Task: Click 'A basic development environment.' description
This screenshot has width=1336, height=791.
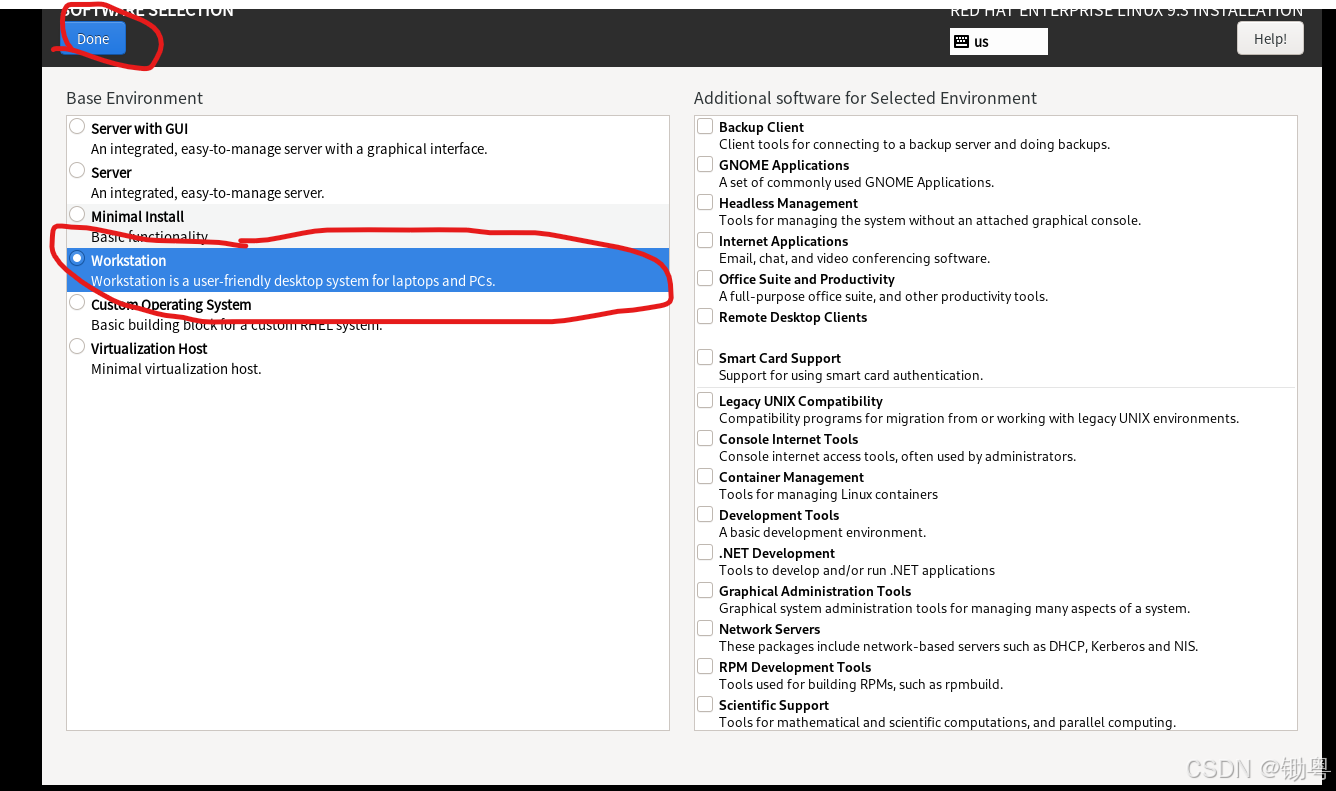Action: click(x=822, y=532)
